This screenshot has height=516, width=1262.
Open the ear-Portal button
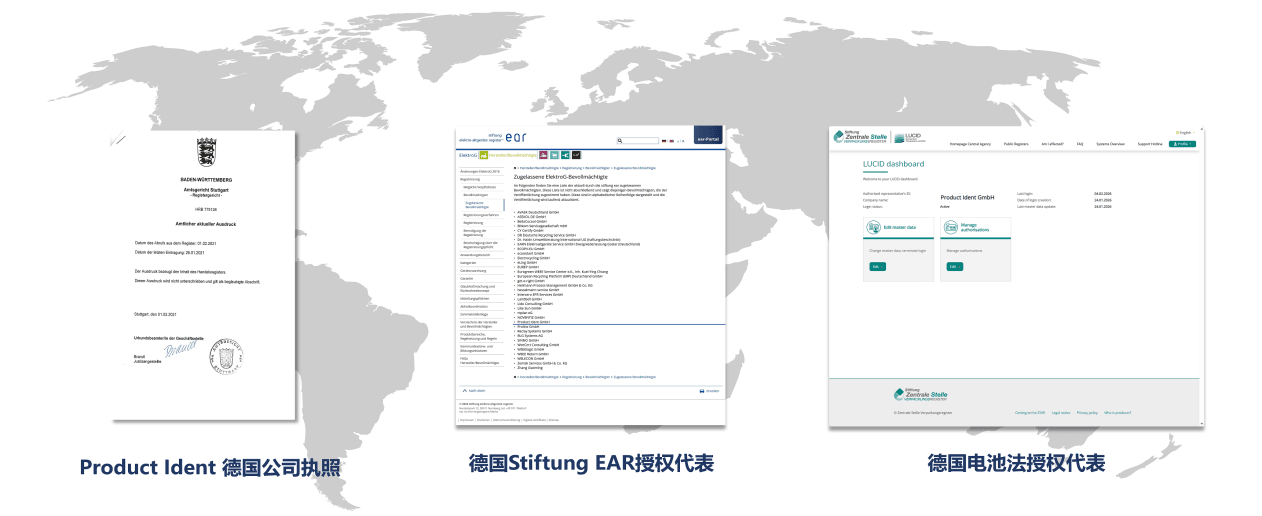(707, 141)
